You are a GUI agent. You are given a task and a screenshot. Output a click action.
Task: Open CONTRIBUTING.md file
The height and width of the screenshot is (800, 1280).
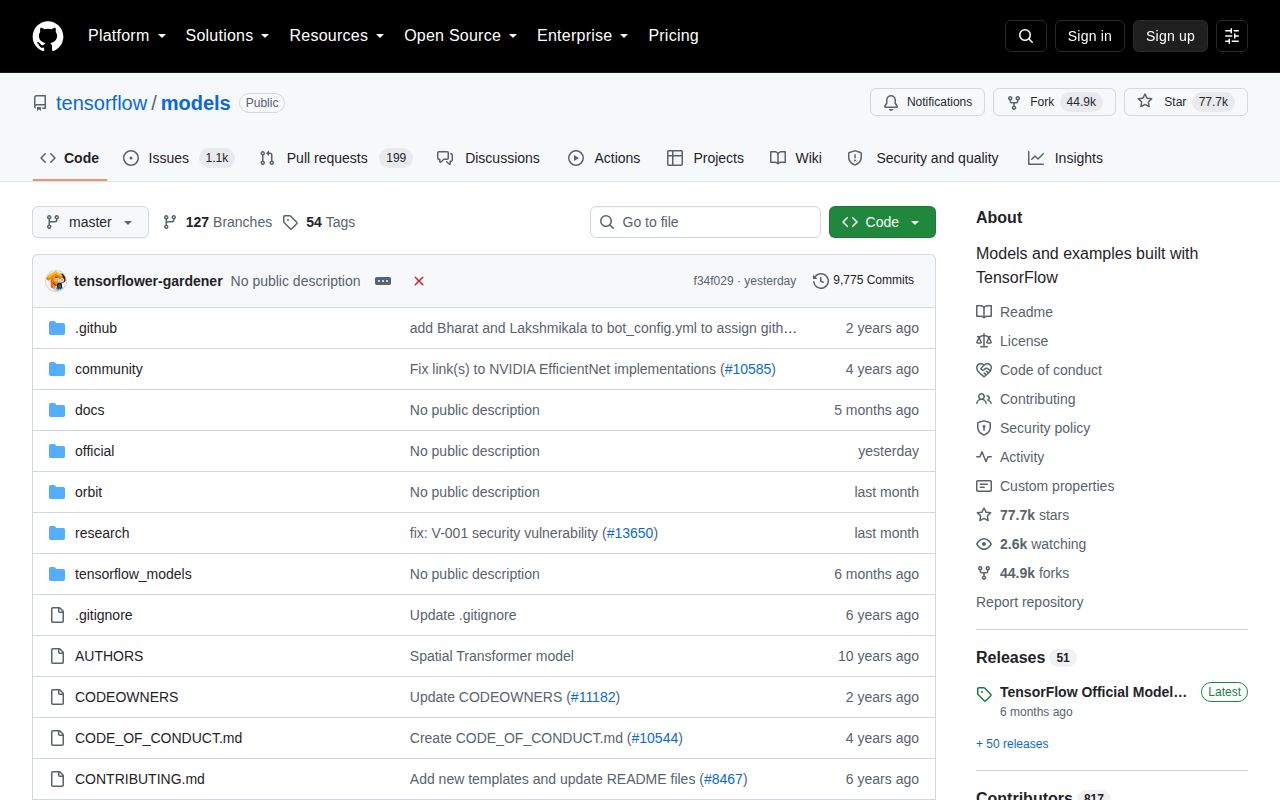pos(140,779)
